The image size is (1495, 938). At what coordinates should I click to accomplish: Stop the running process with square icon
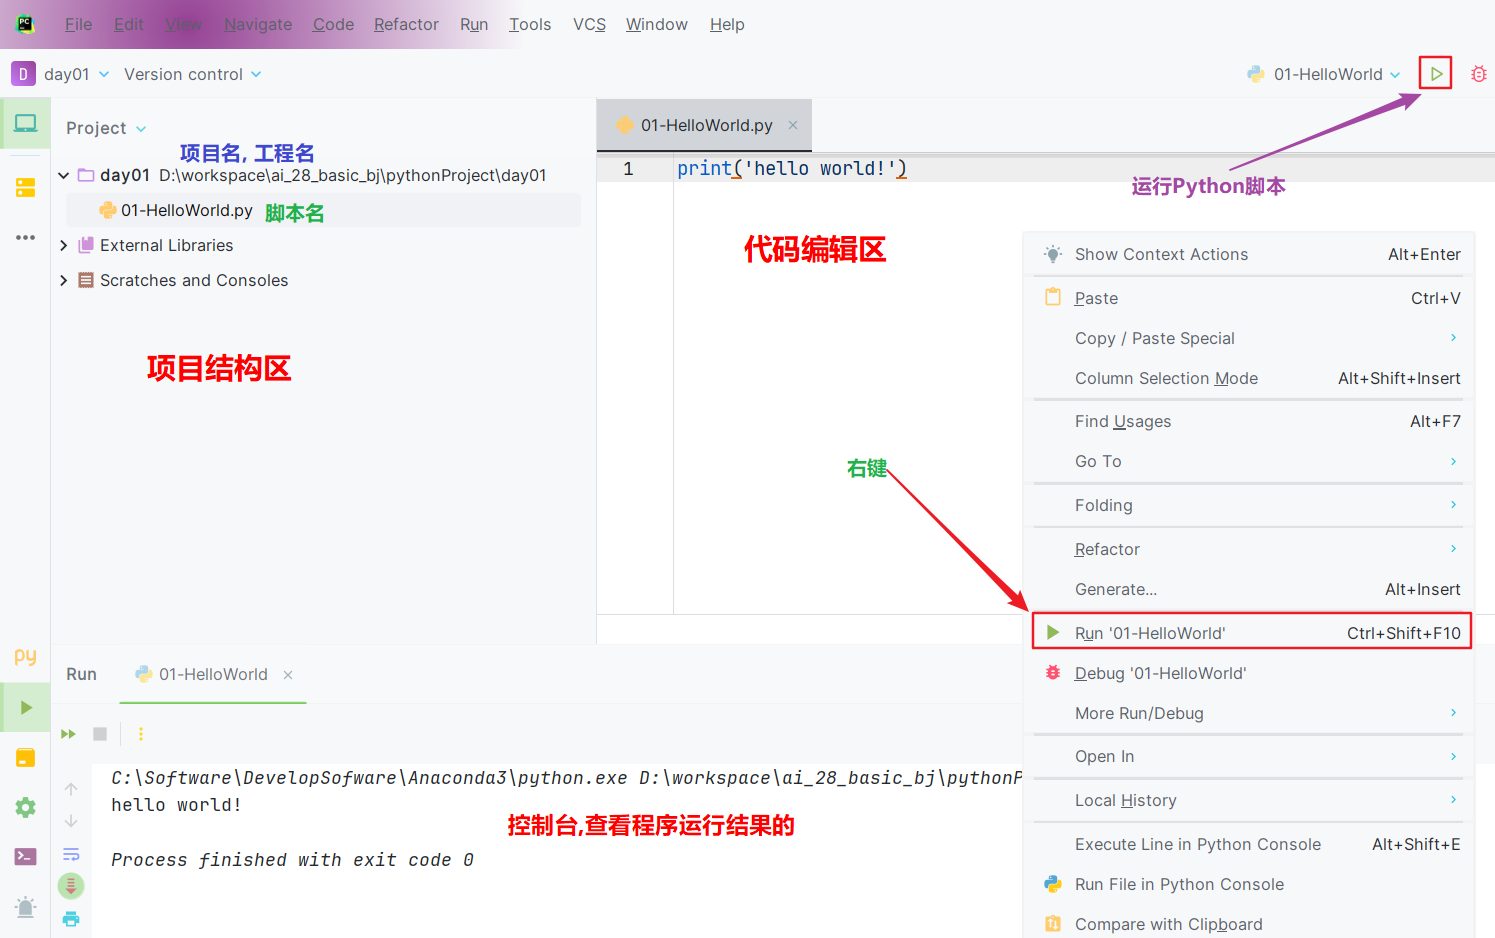coord(100,734)
